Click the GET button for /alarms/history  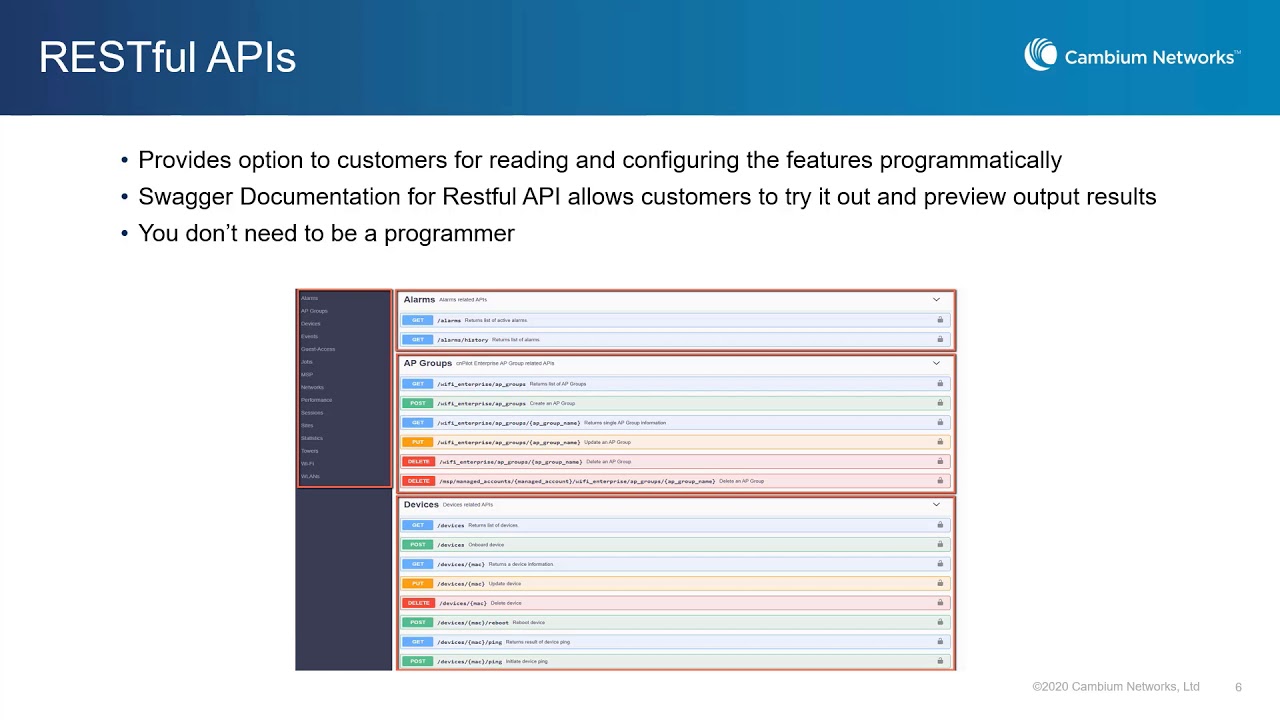[x=418, y=340]
